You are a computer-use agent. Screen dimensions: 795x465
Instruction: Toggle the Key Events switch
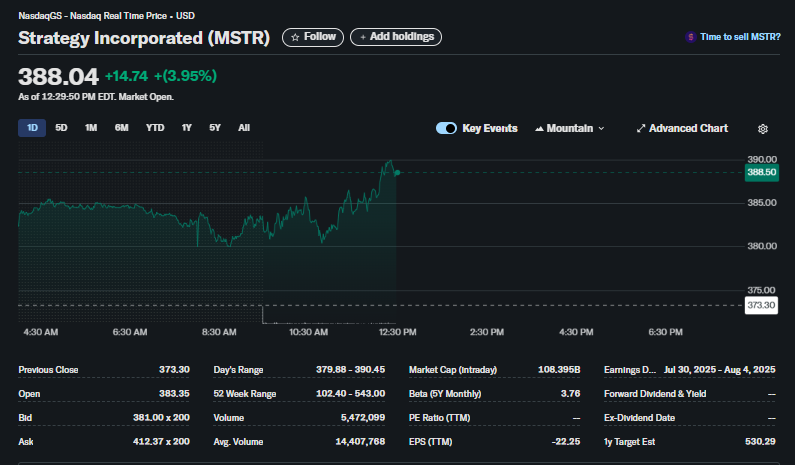446,128
